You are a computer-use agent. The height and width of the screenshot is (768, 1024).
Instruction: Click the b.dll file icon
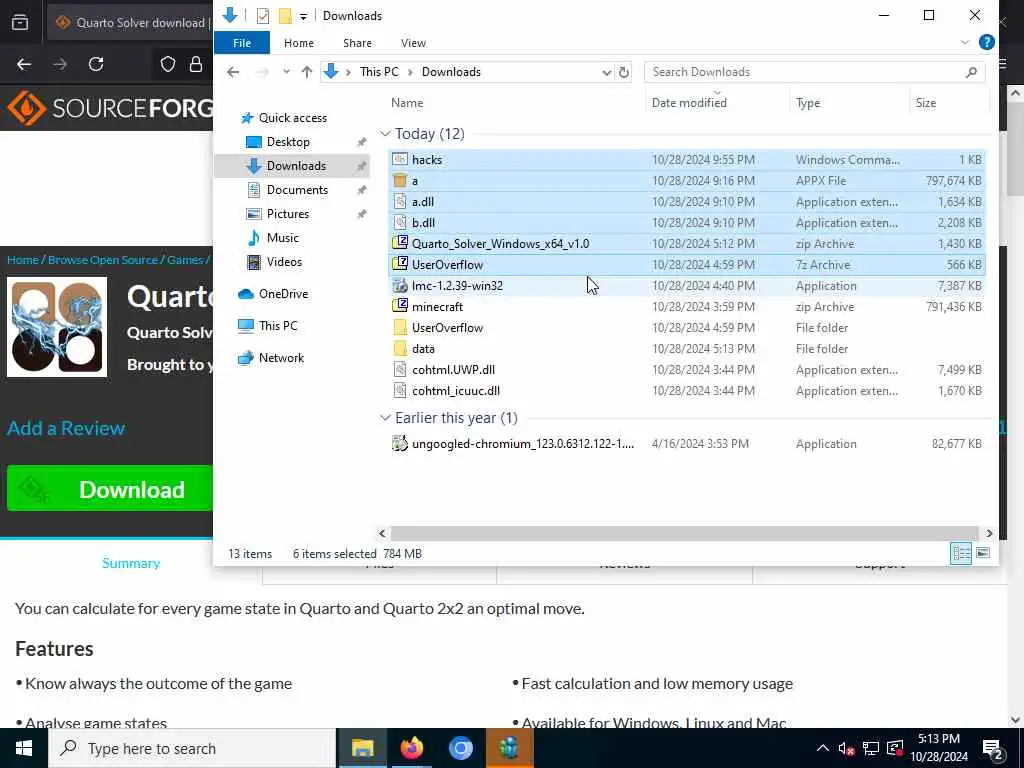click(400, 223)
